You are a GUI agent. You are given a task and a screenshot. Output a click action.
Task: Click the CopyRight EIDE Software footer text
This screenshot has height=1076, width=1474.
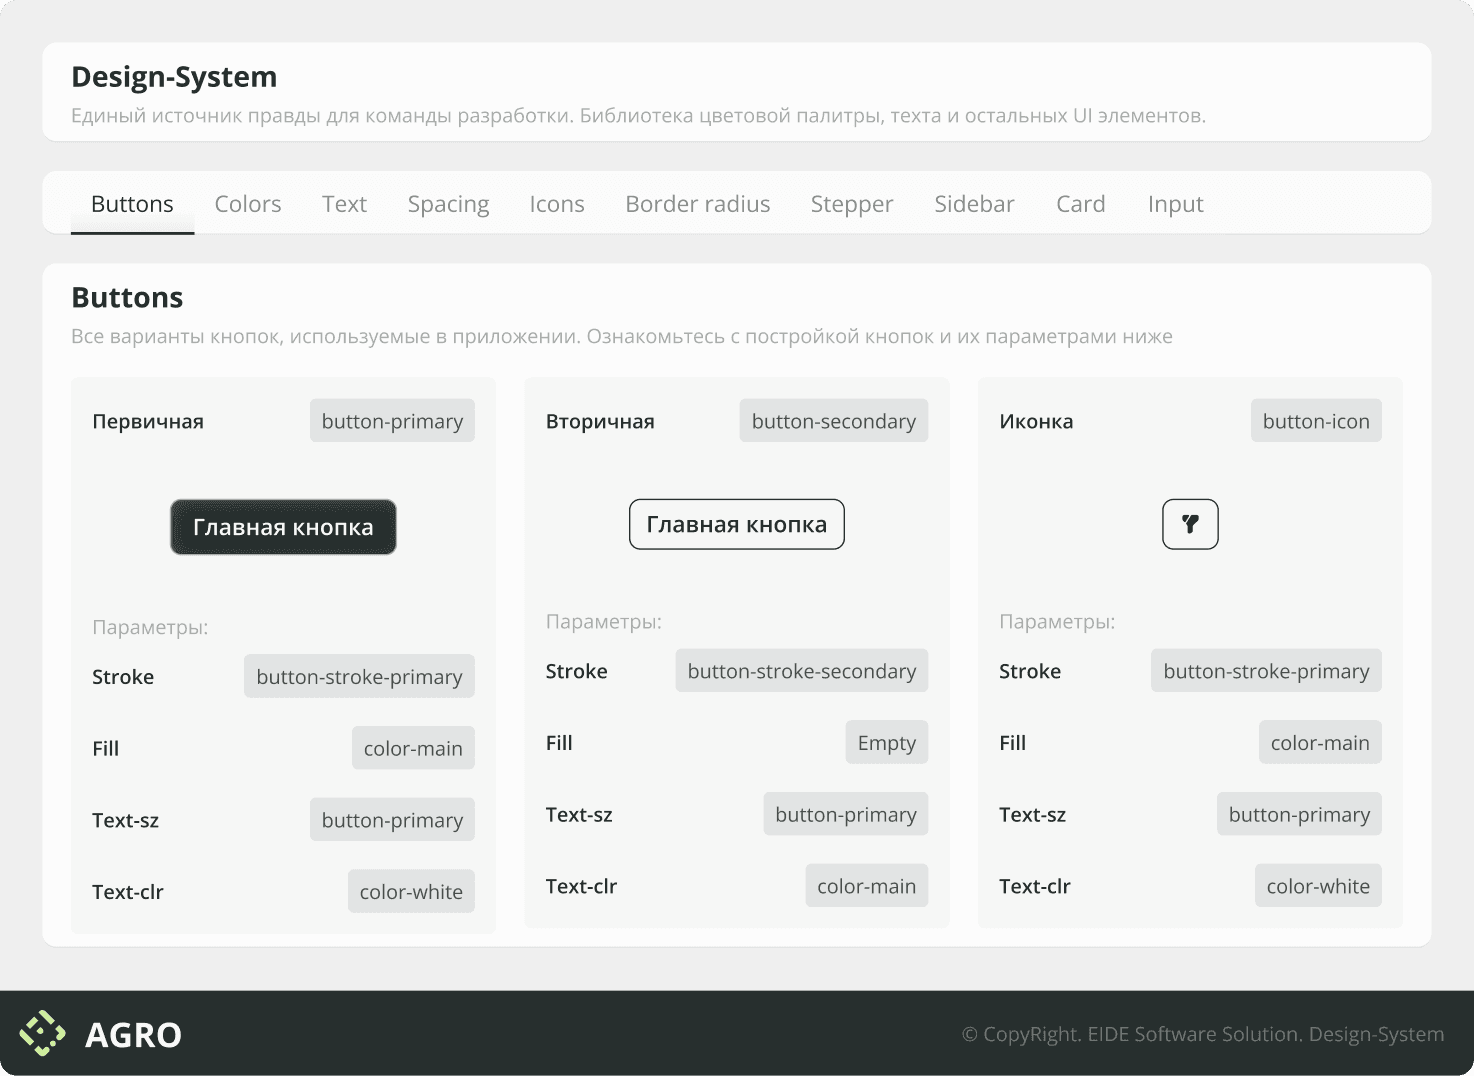[x=1203, y=1034]
